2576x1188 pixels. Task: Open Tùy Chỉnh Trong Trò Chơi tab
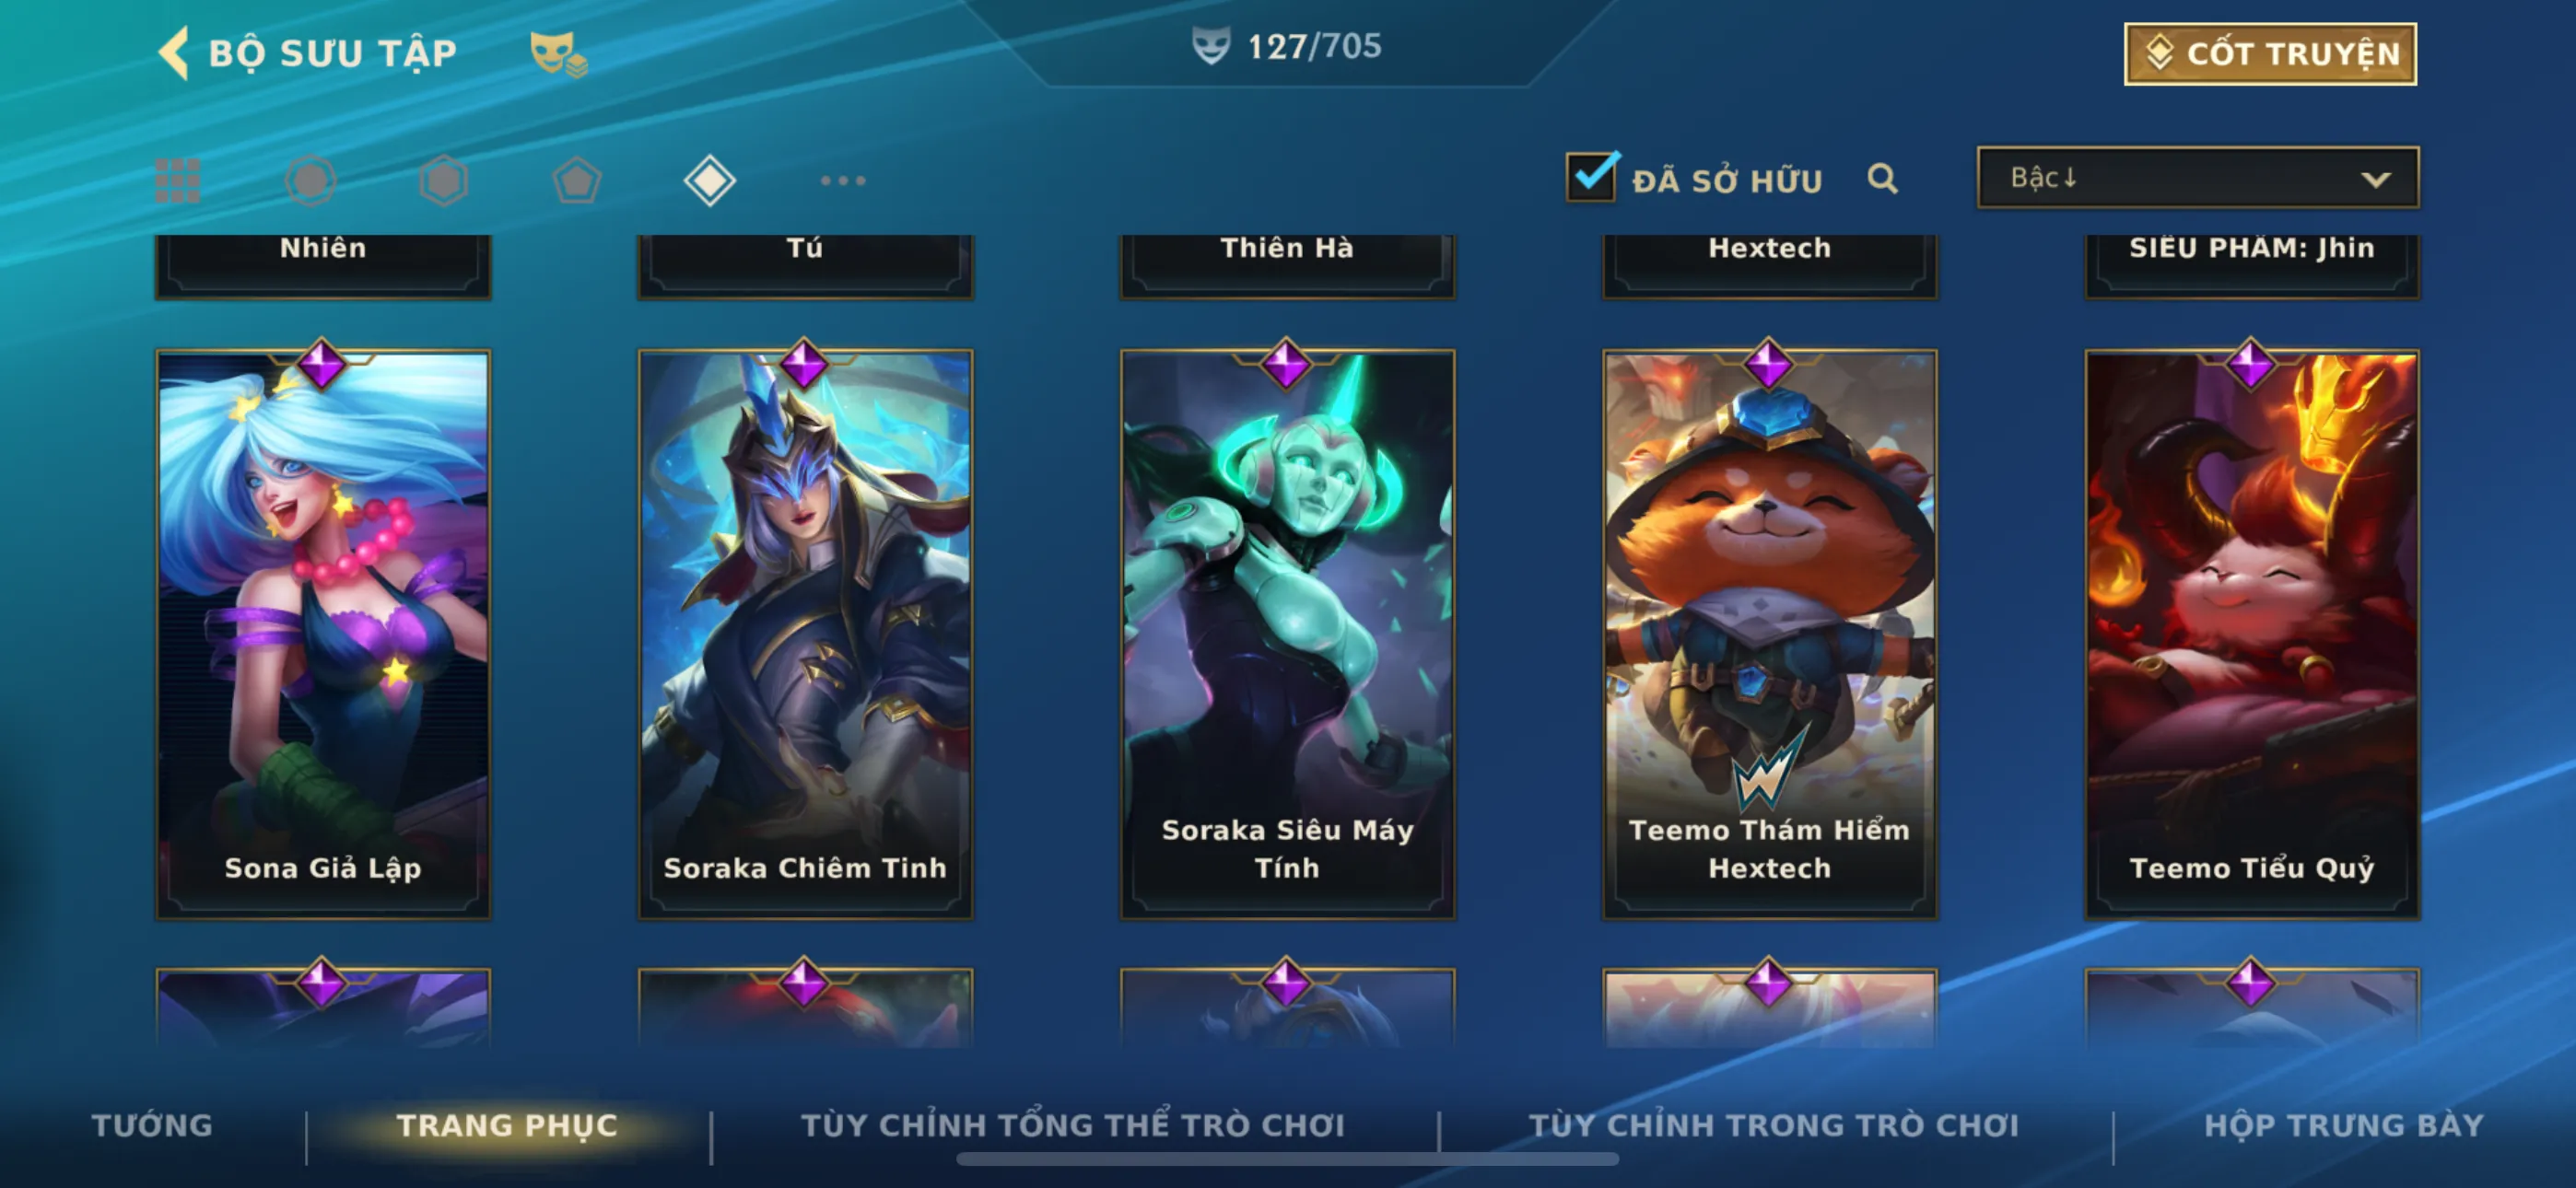[x=1773, y=1125]
